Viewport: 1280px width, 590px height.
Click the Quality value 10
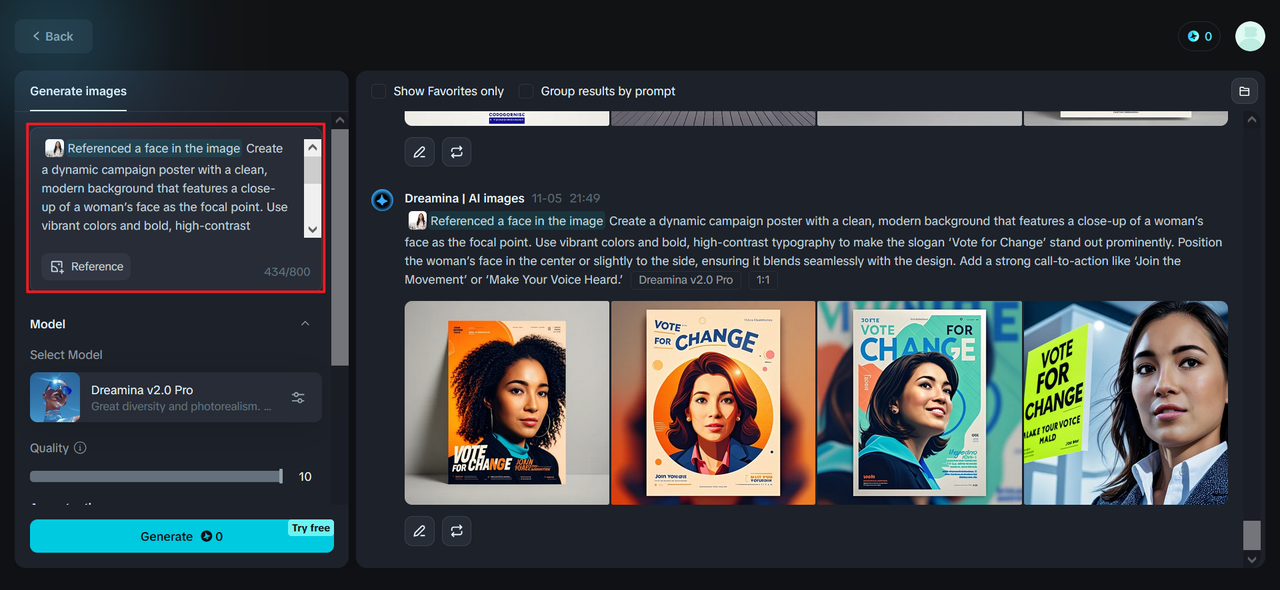pos(305,477)
